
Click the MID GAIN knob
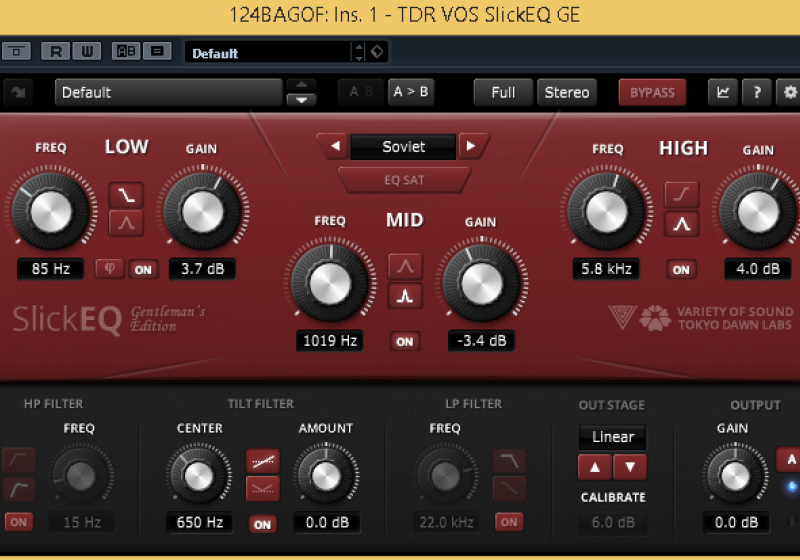point(482,284)
